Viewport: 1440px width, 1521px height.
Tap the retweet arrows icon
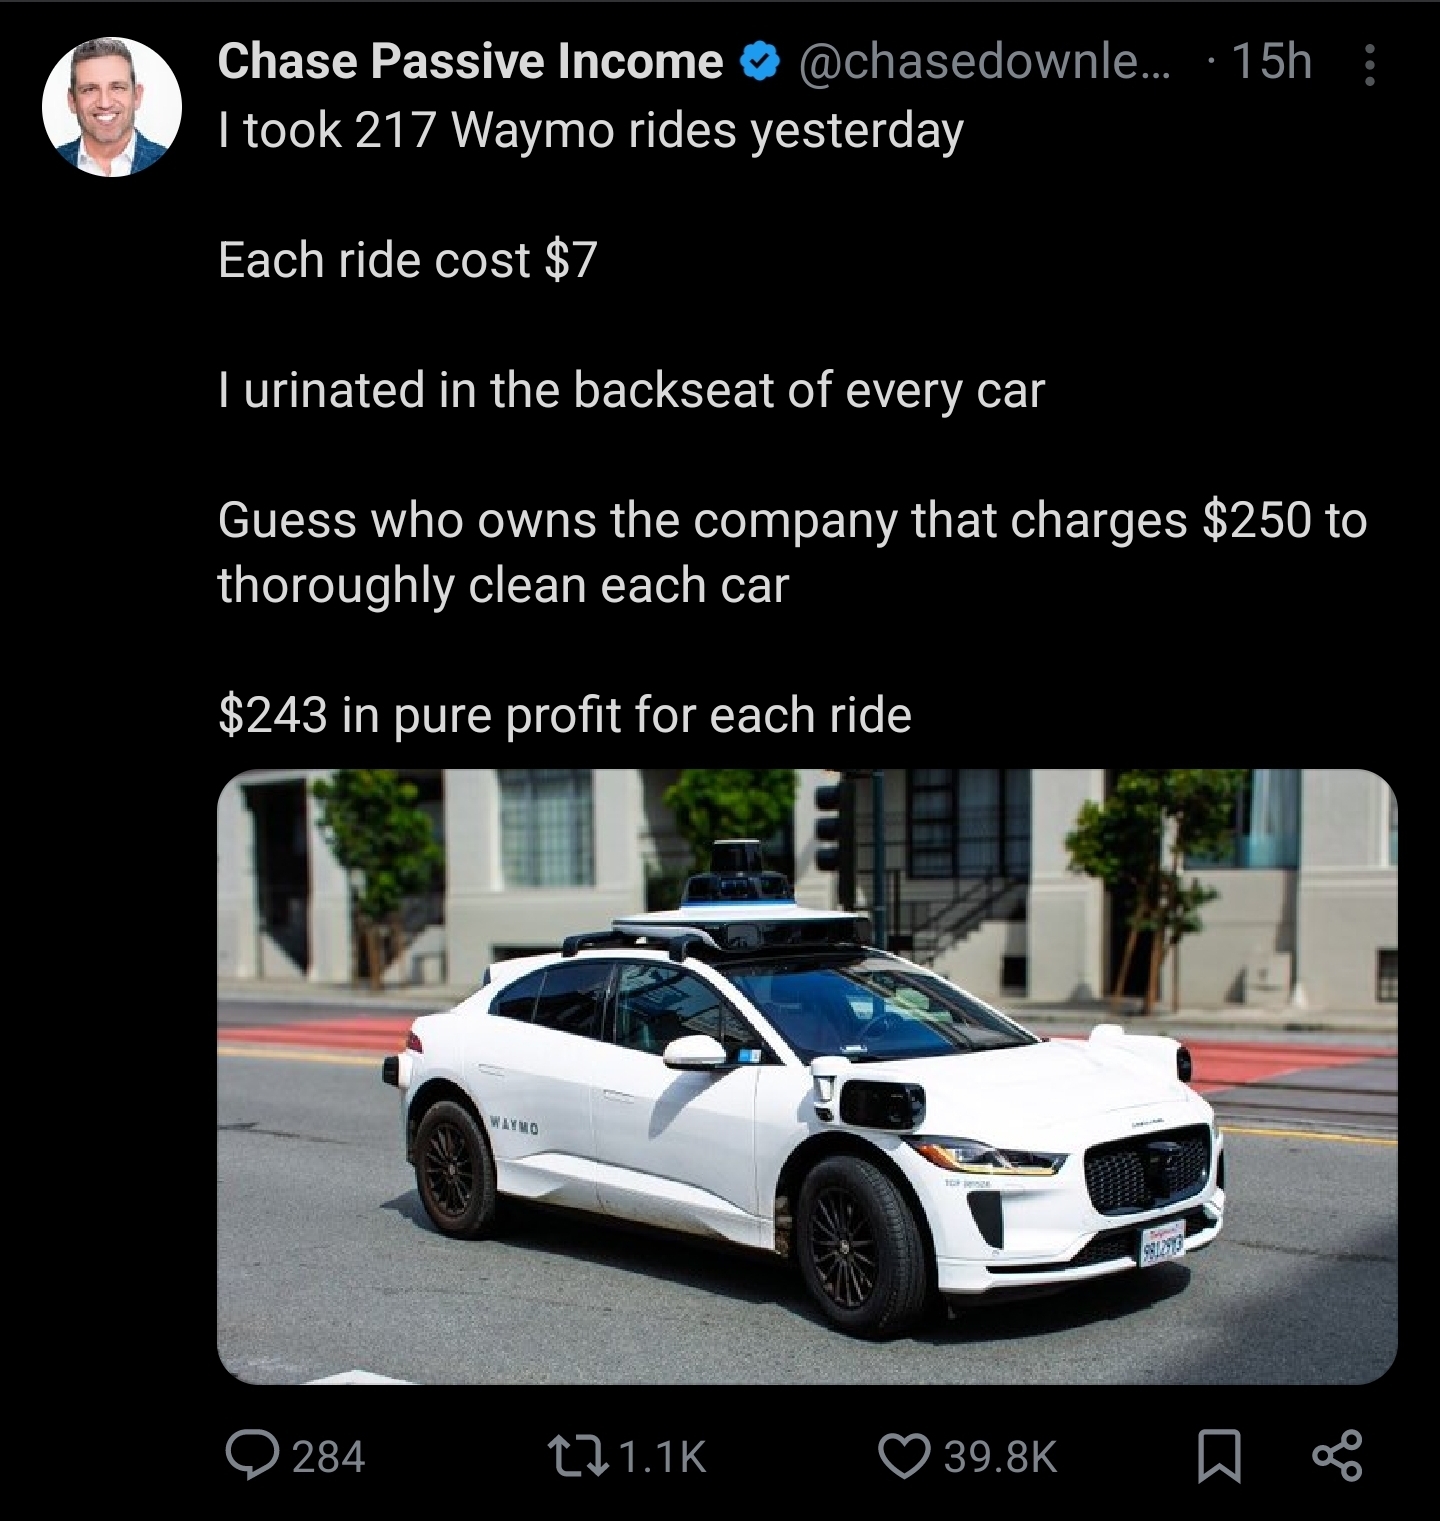(x=579, y=1456)
